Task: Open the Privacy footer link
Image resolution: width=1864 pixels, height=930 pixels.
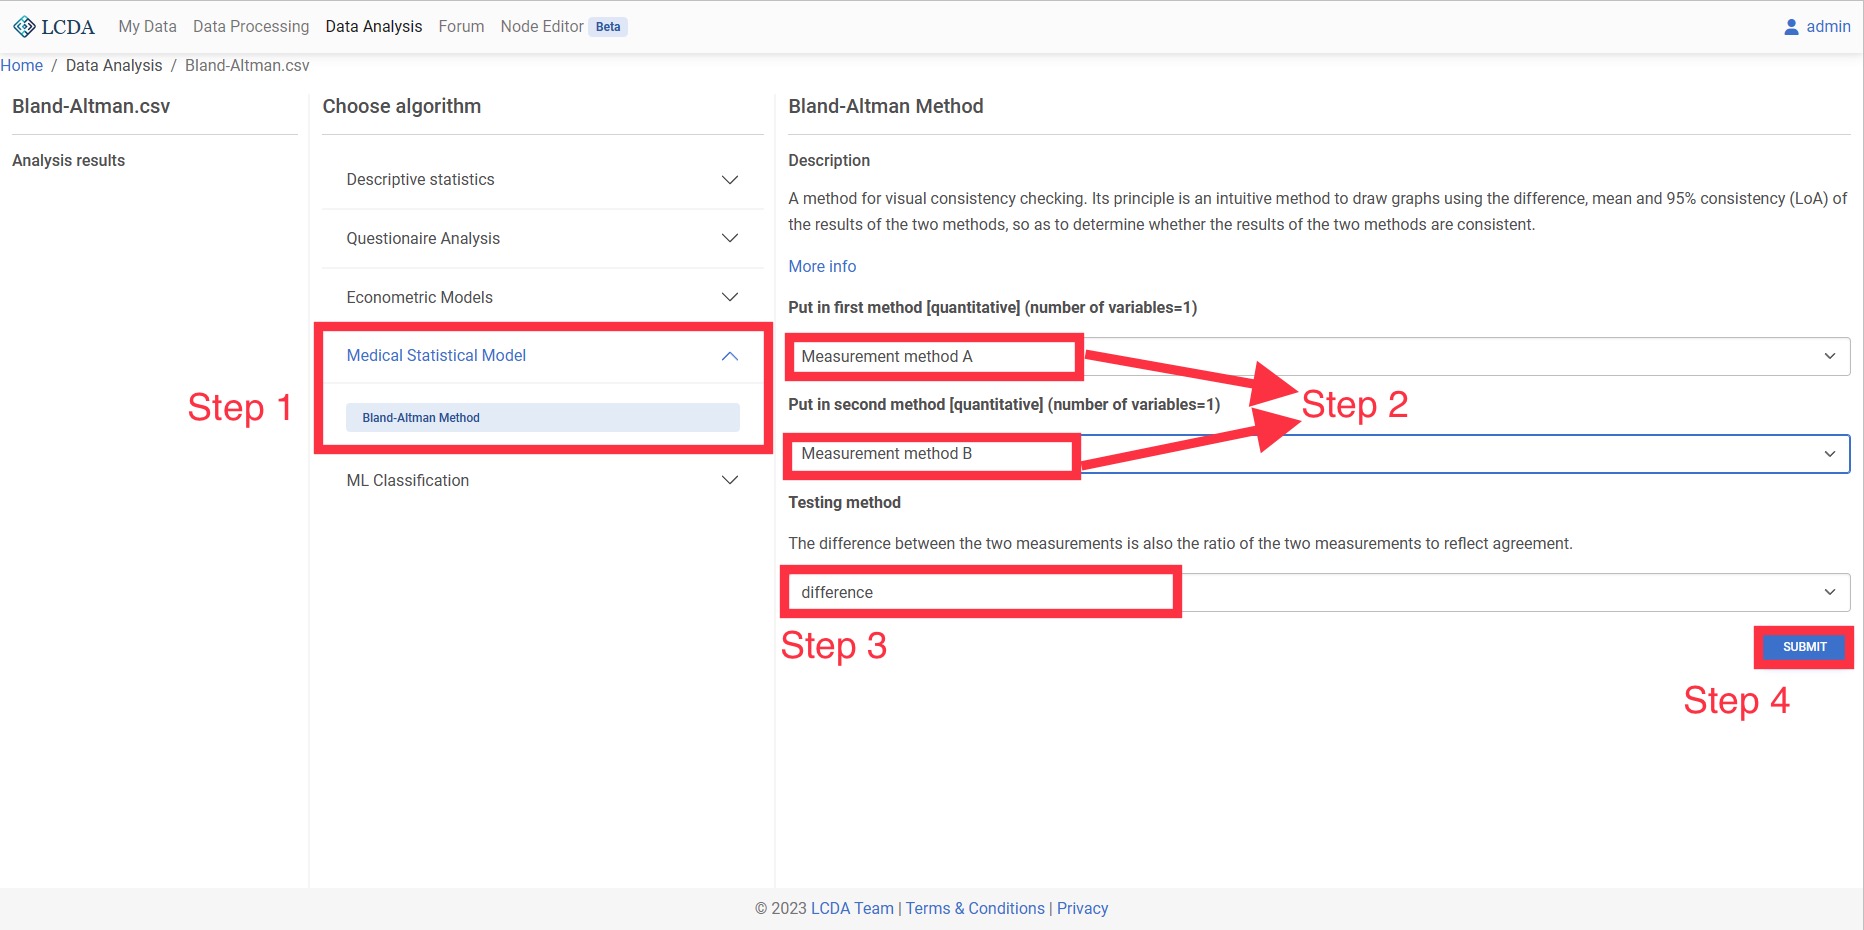Action: [x=1082, y=909]
